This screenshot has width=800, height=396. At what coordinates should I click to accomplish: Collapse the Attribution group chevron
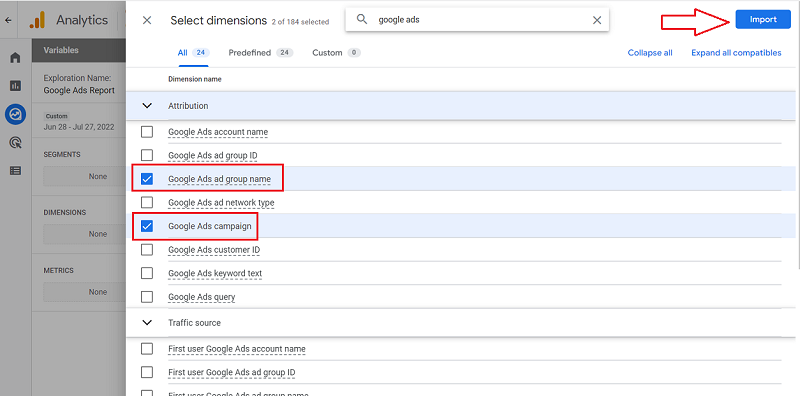pyautogui.click(x=147, y=106)
